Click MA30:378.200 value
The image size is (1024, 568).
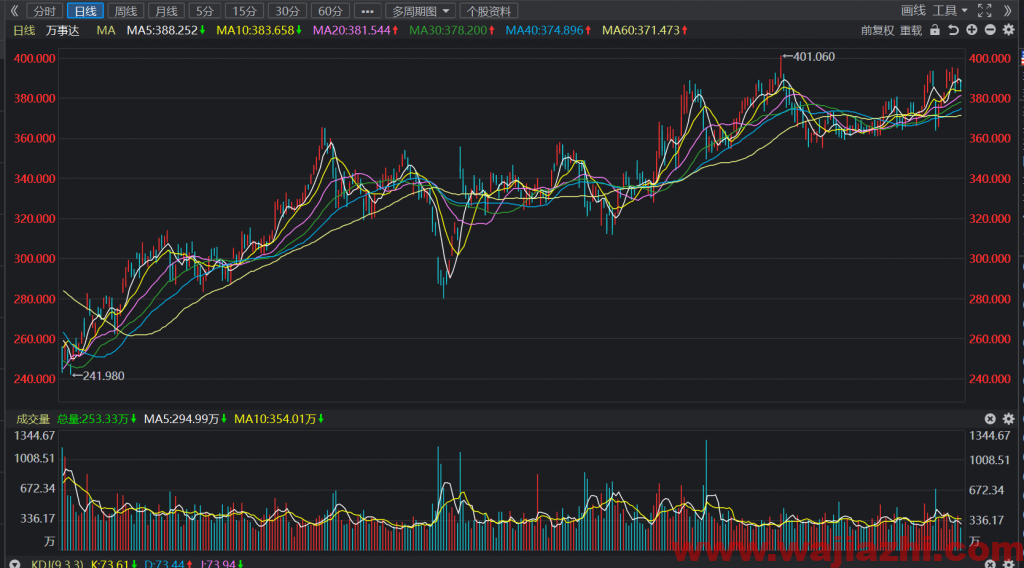coord(451,30)
